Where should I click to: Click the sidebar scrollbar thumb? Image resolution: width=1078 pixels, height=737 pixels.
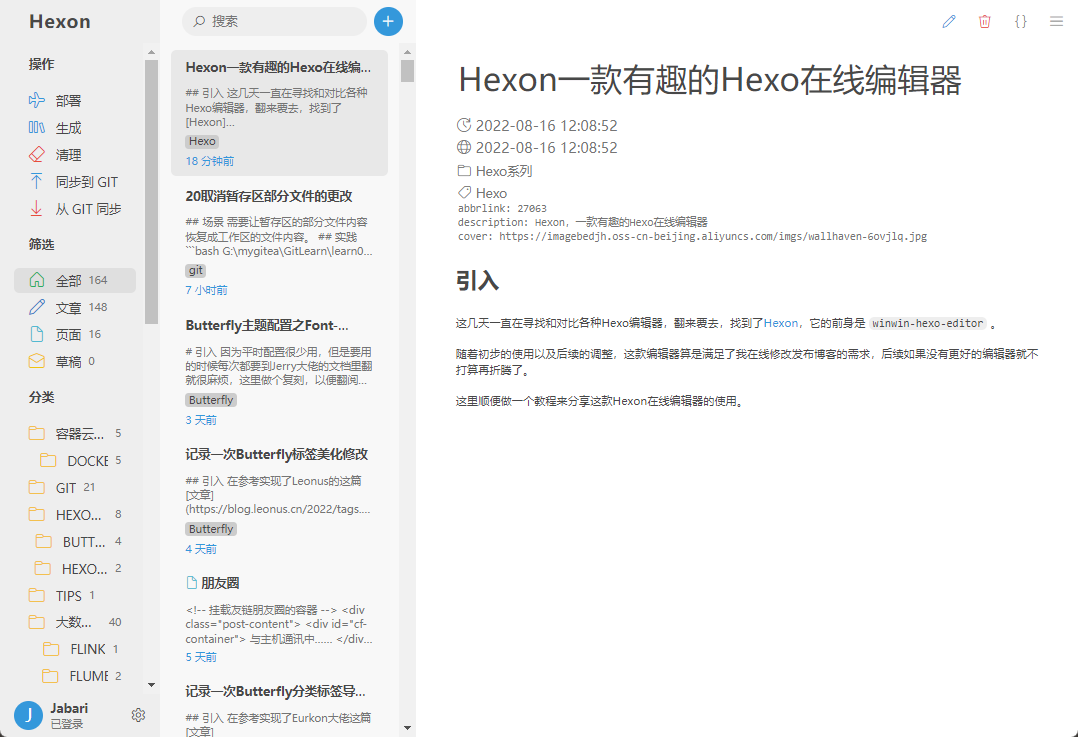click(x=151, y=191)
